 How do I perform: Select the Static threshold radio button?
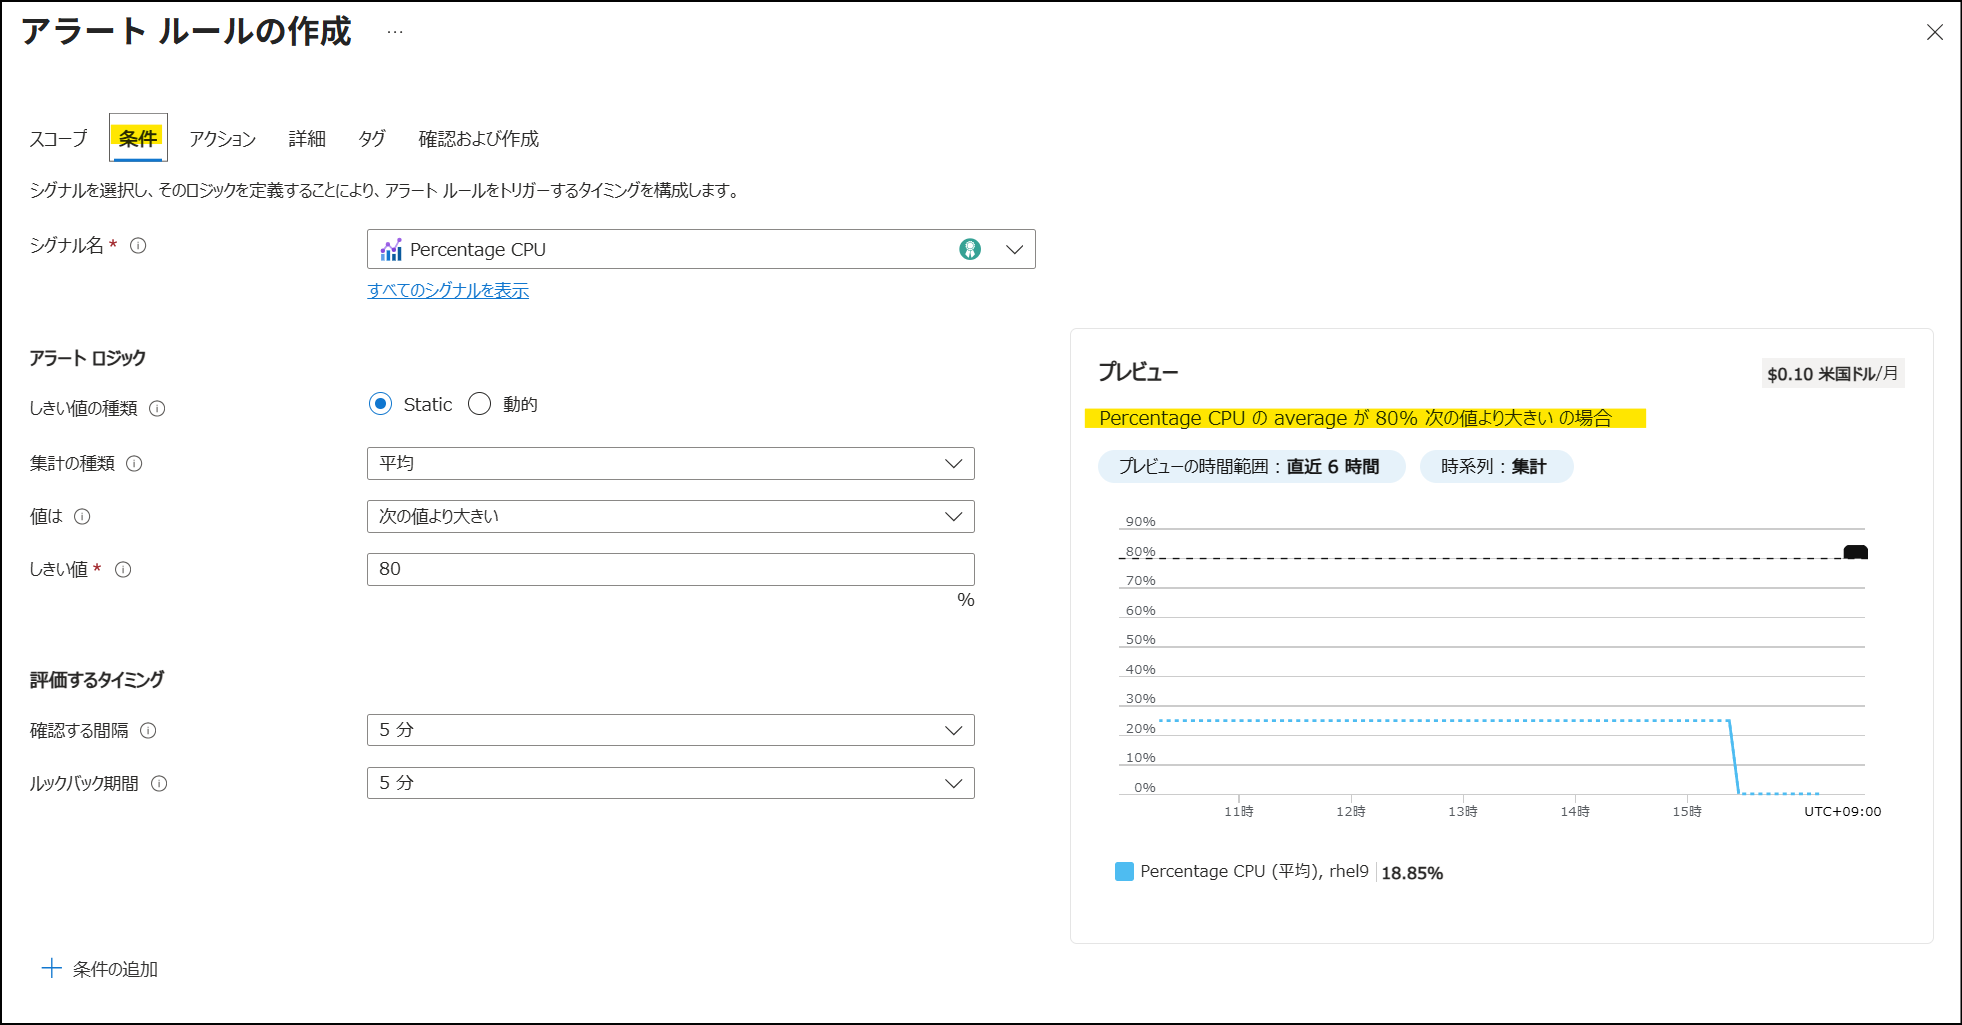380,404
